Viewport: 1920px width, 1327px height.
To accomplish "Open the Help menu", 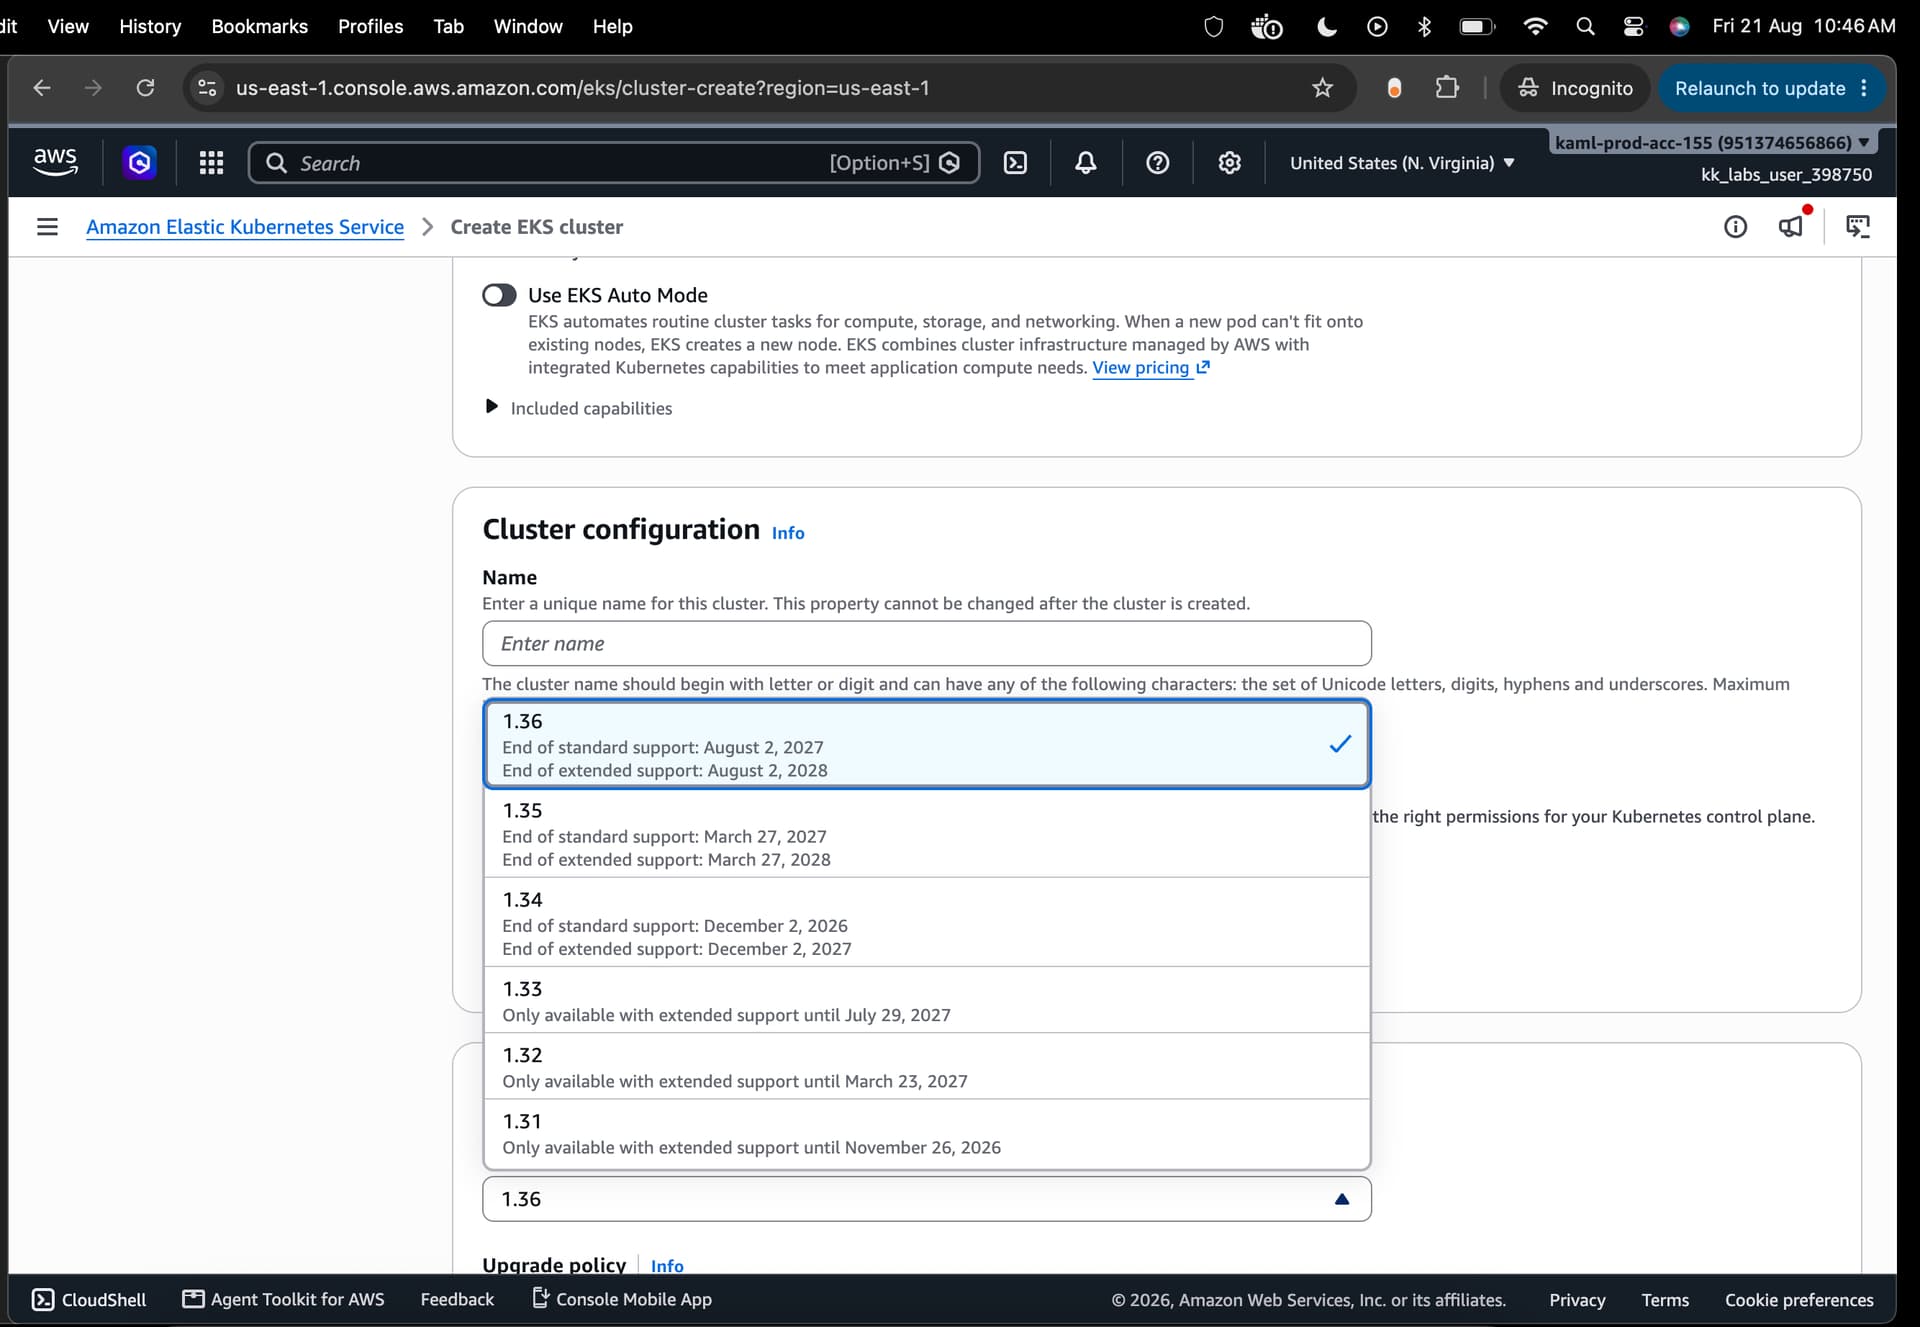I will (612, 26).
